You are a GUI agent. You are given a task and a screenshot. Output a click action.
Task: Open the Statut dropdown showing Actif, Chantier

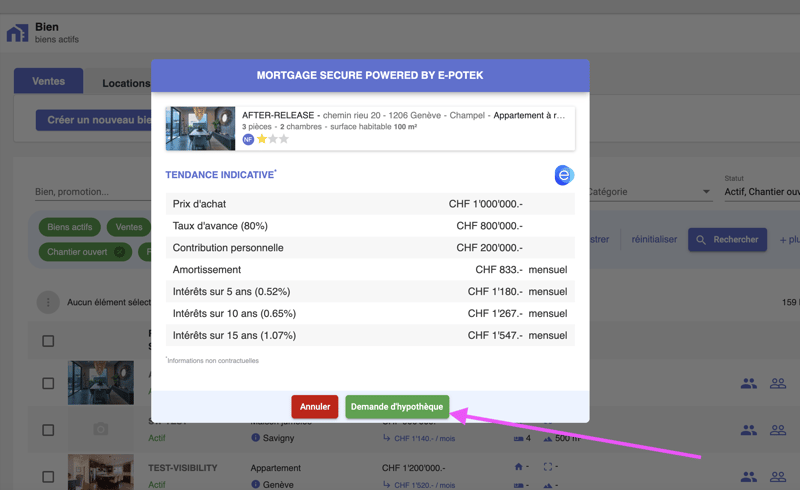coord(762,192)
